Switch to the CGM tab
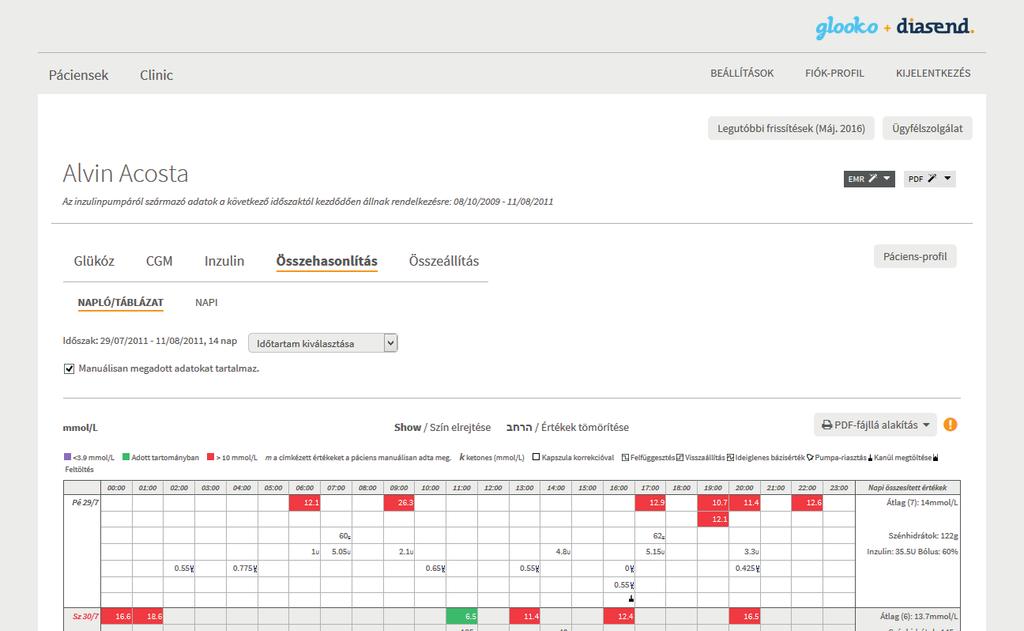The height and width of the screenshot is (631, 1024). click(159, 261)
